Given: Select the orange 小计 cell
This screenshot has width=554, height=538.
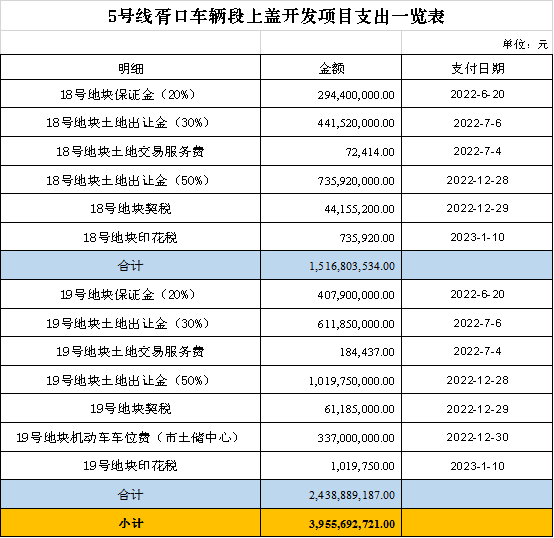Looking at the screenshot, I should click(131, 523).
